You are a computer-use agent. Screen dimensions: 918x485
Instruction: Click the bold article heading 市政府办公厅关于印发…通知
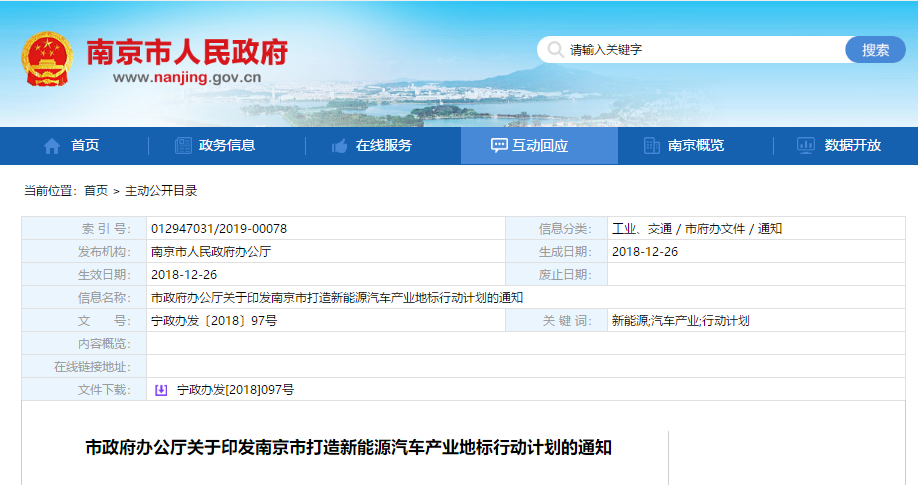[348, 448]
